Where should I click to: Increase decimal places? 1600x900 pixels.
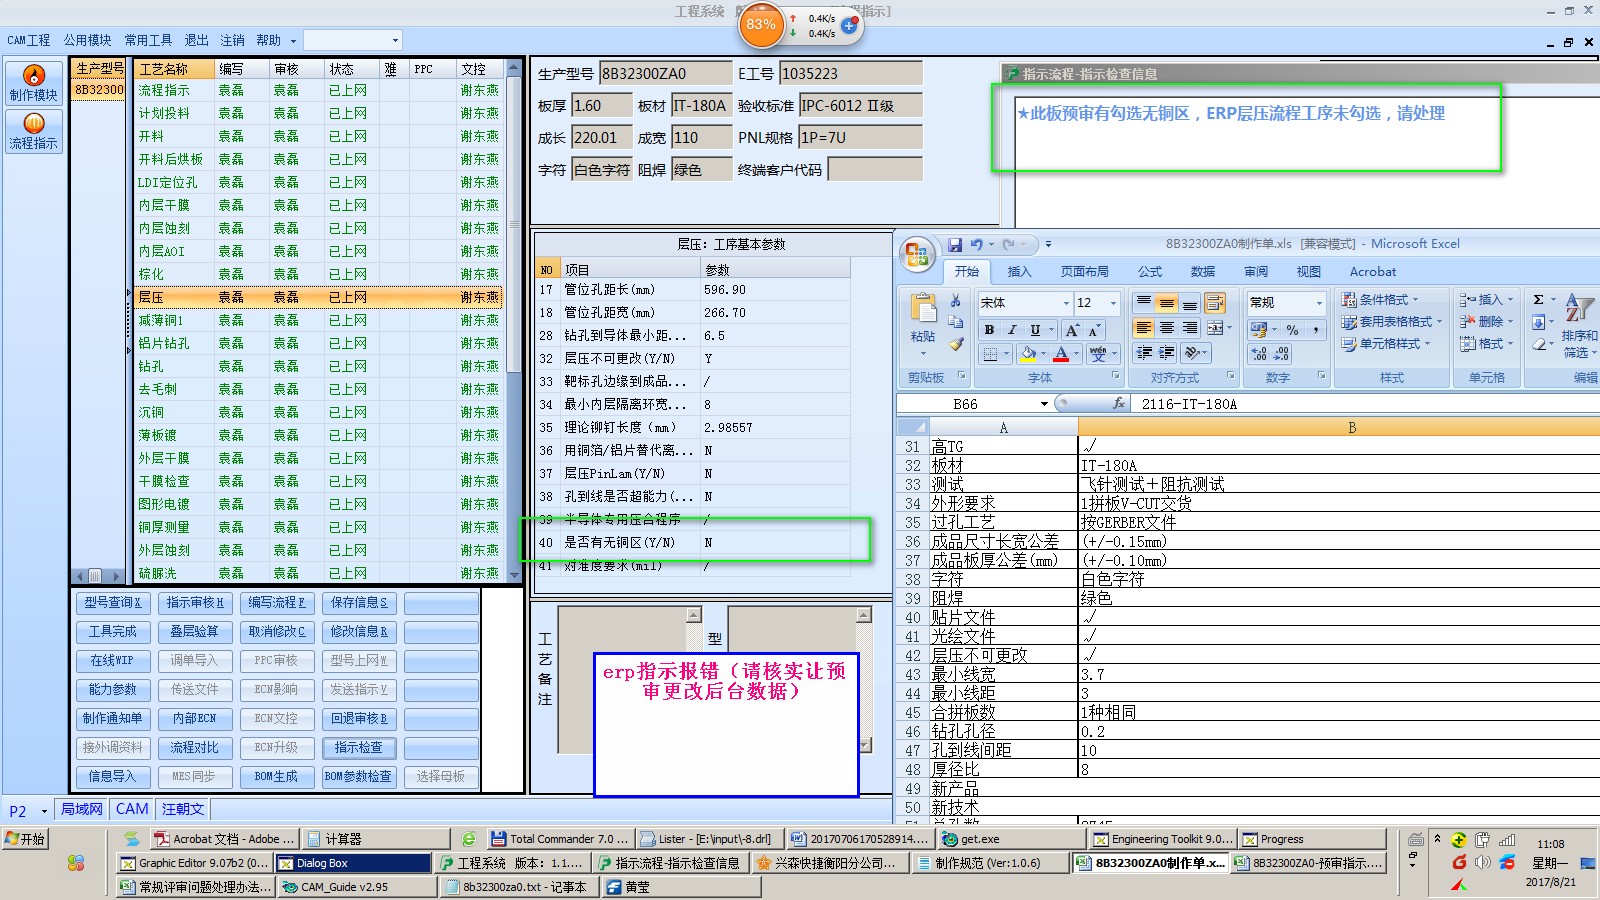[x=1259, y=353]
